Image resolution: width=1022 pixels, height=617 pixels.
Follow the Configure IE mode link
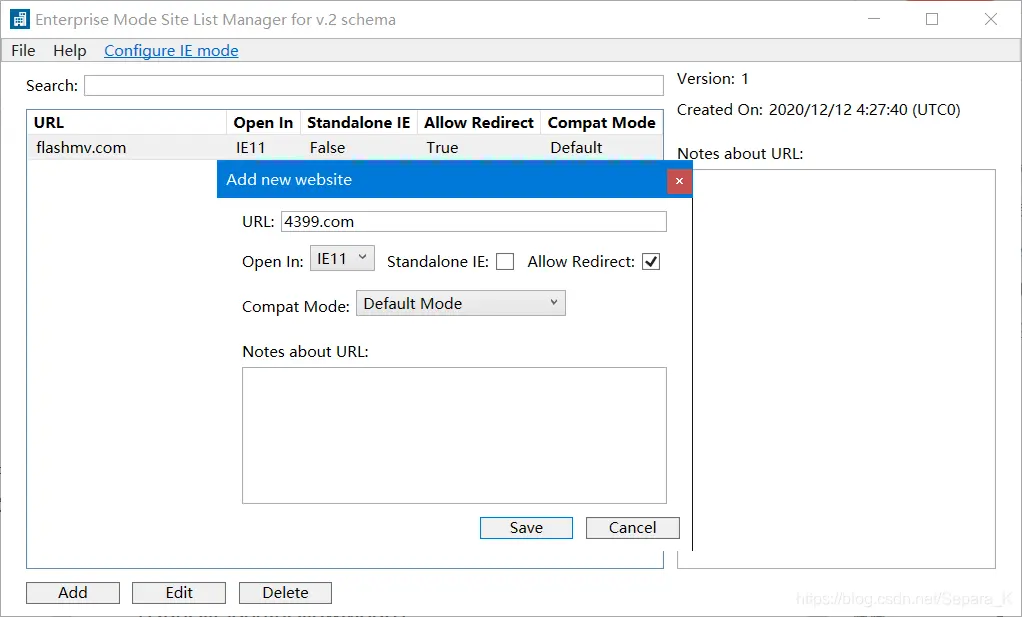tap(171, 51)
